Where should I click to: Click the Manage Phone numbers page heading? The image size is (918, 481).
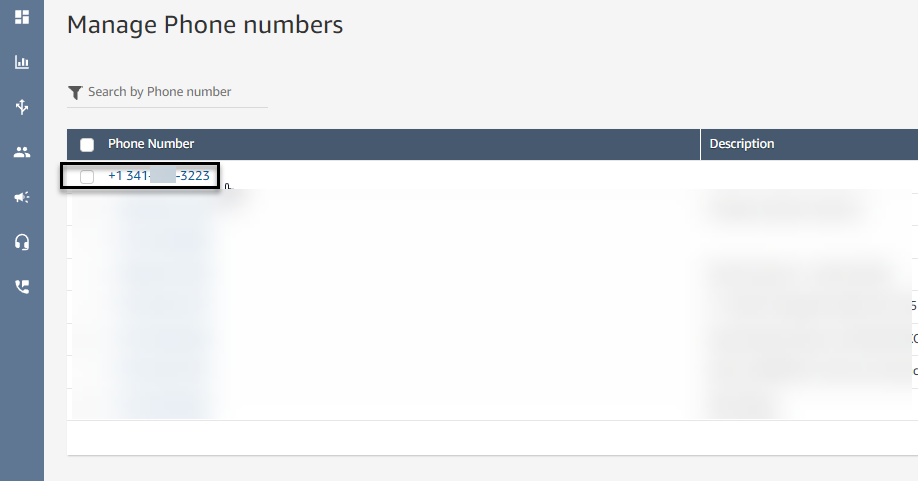205,25
